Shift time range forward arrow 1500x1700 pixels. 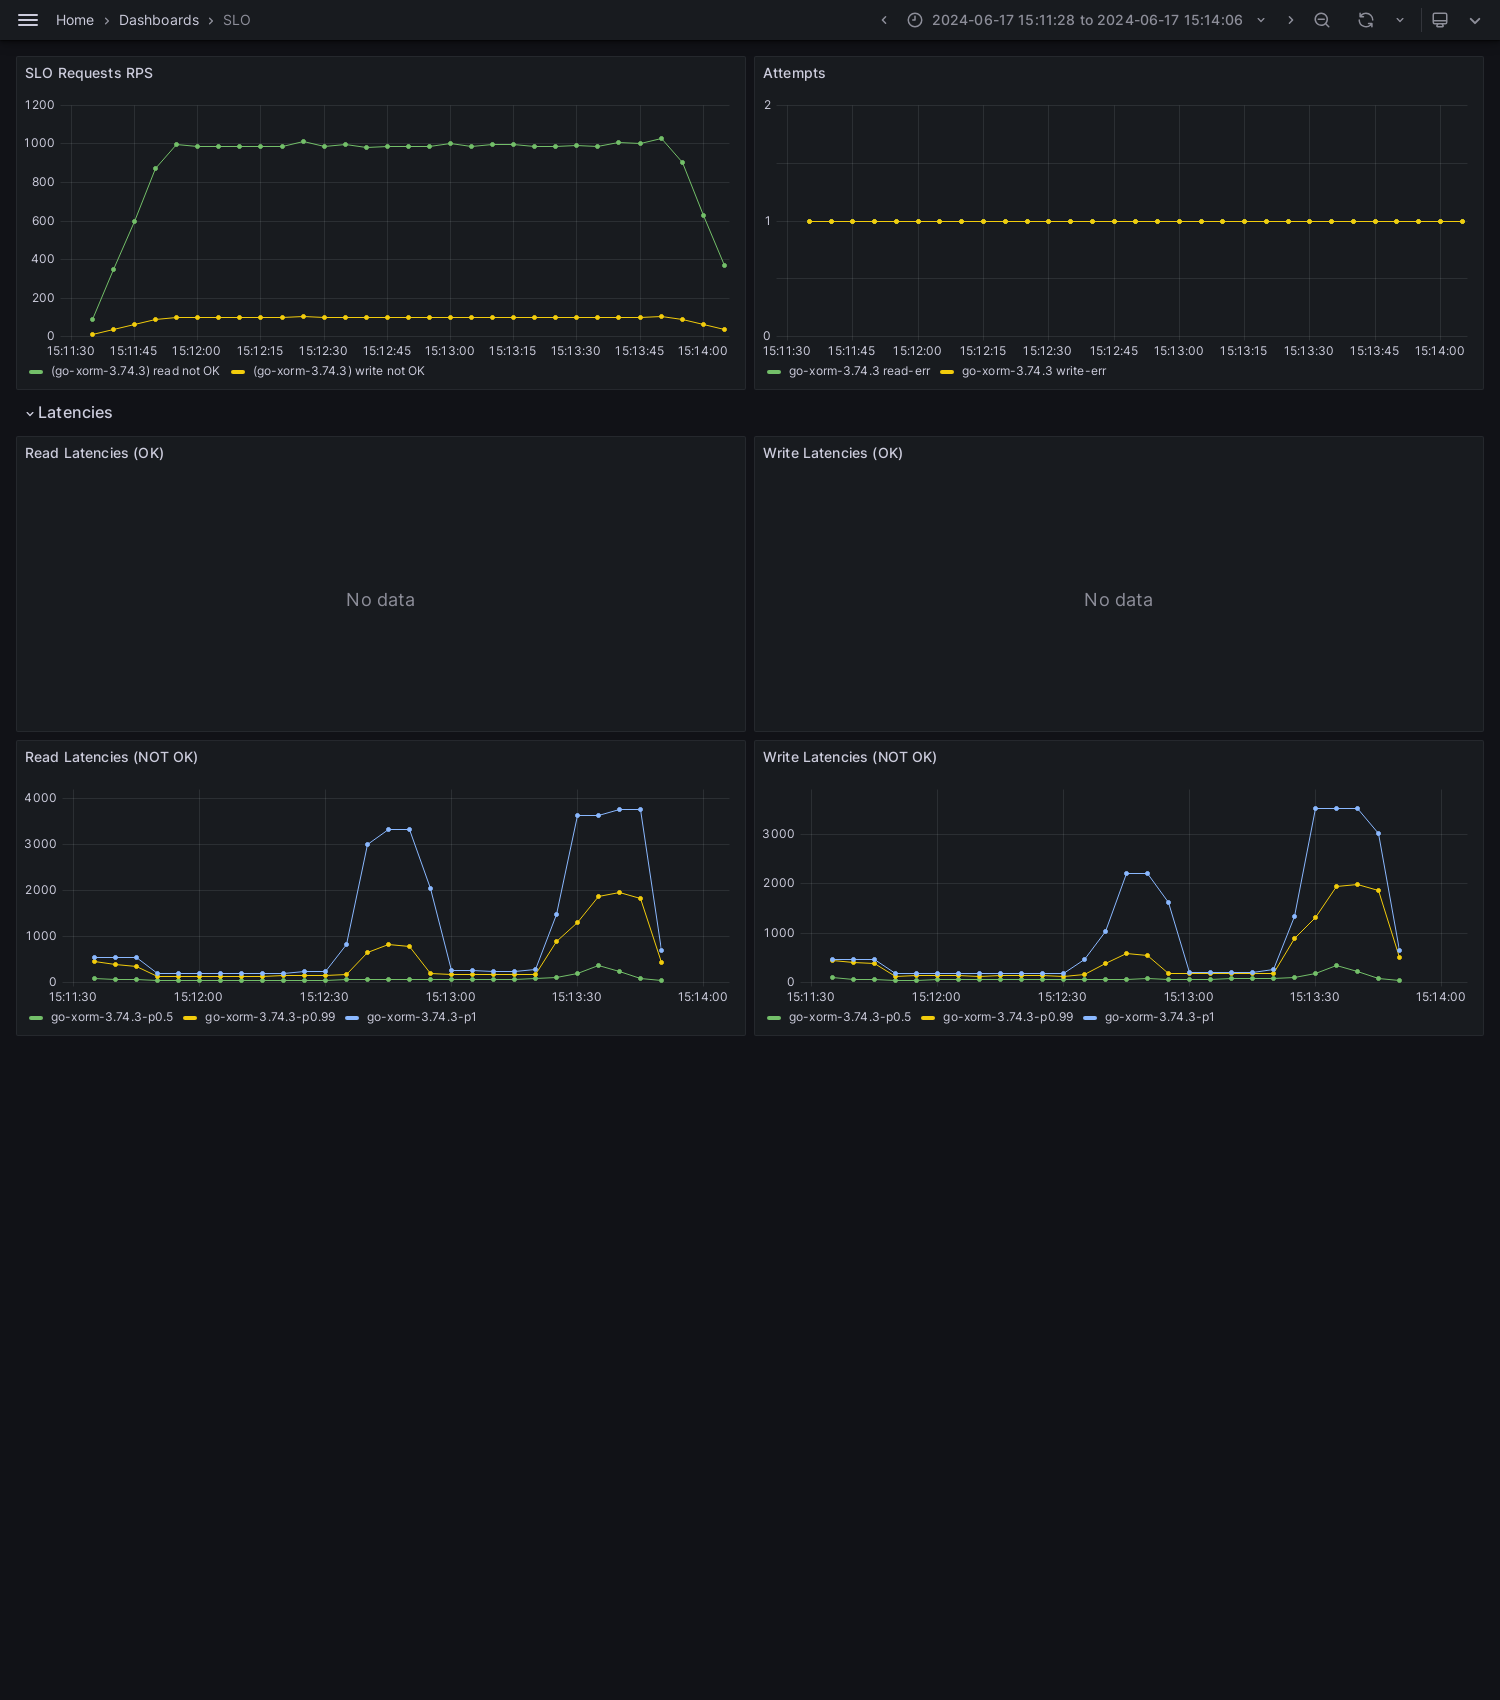coord(1290,20)
